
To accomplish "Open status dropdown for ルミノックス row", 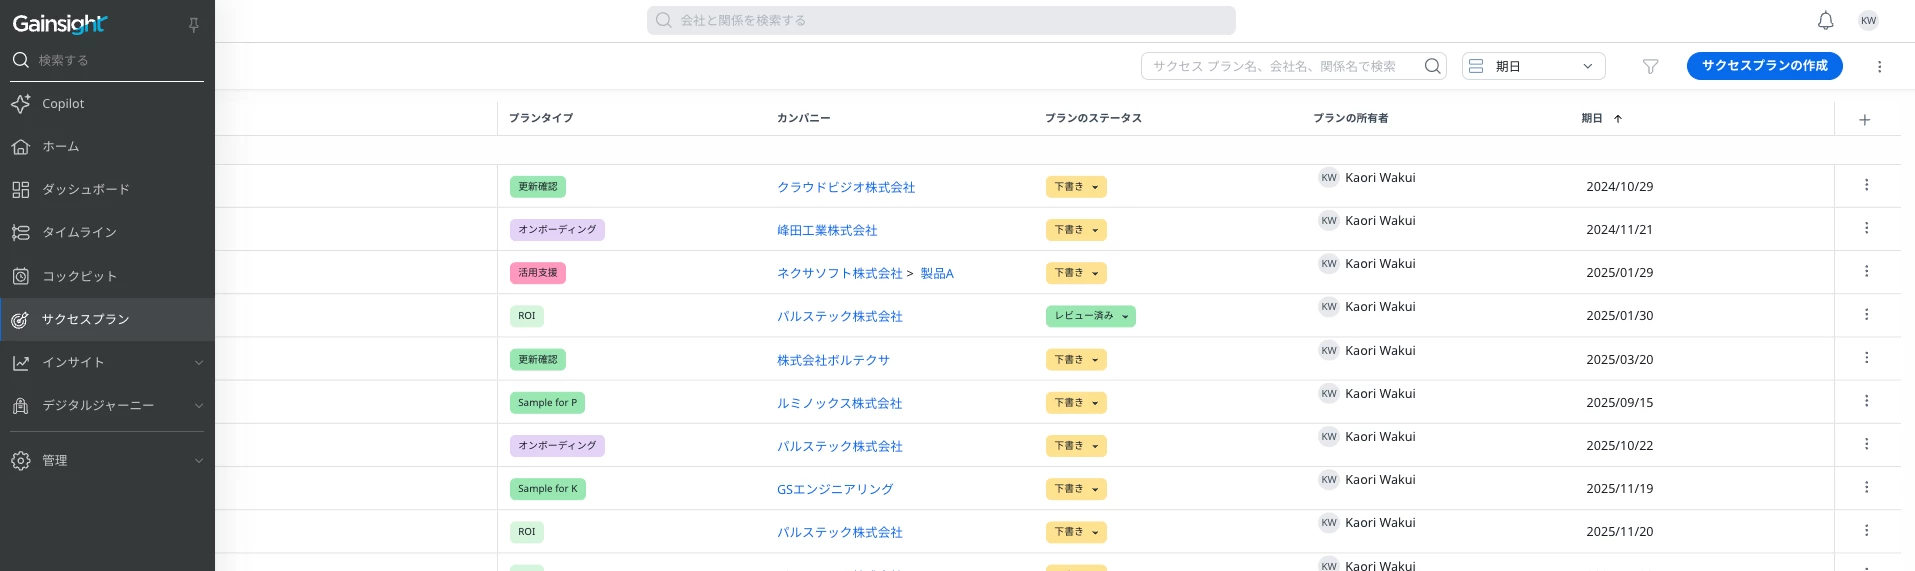I will [1076, 403].
